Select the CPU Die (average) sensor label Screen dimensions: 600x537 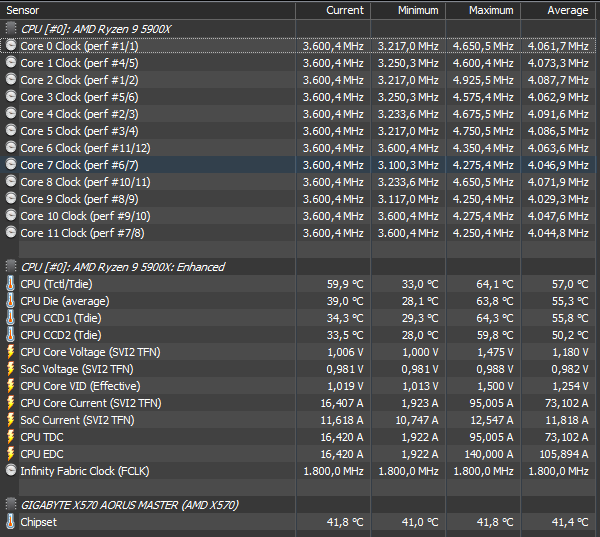pos(65,301)
